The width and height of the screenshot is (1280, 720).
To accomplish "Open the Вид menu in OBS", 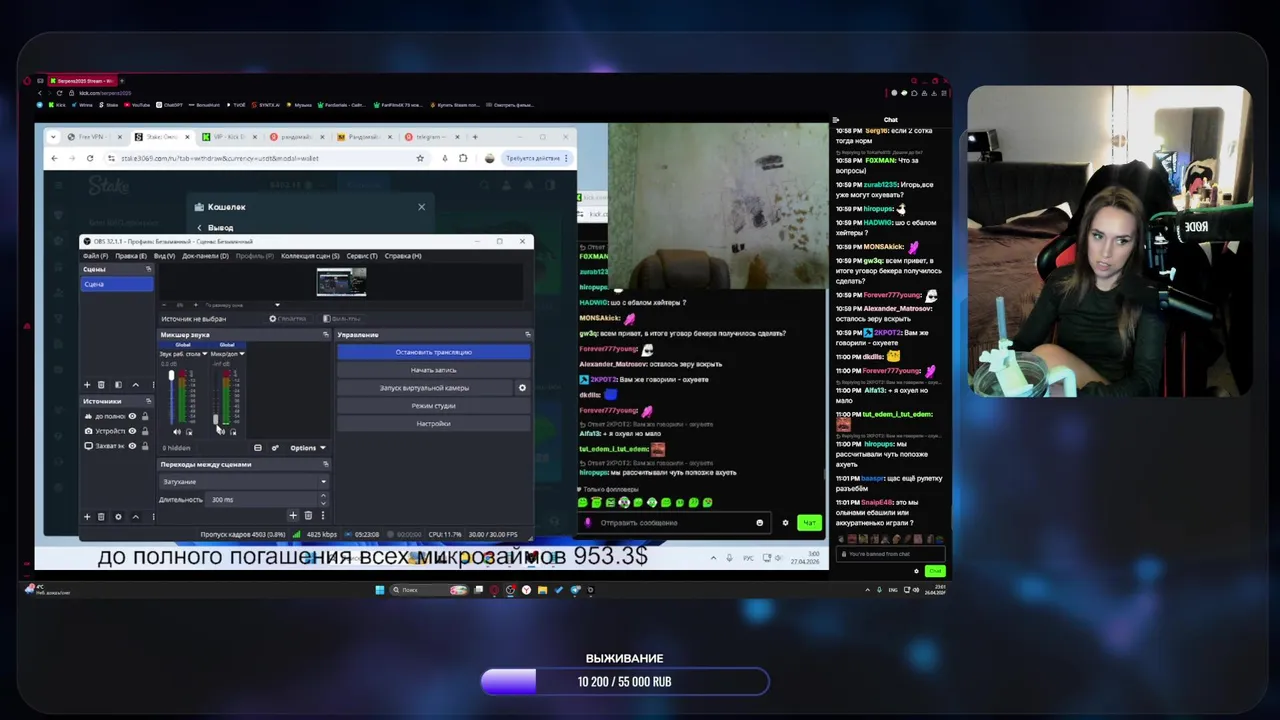I will 164,256.
